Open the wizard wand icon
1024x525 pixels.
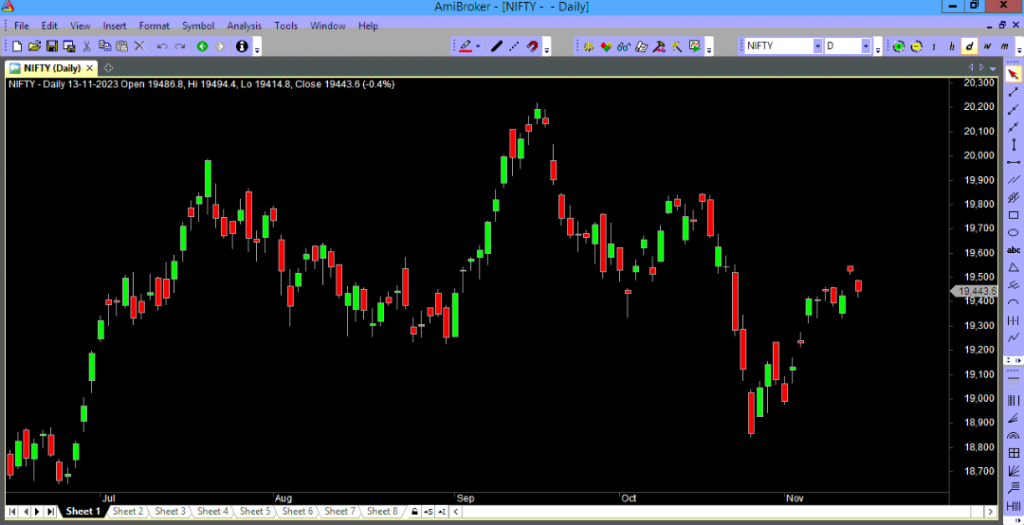[x=677, y=46]
